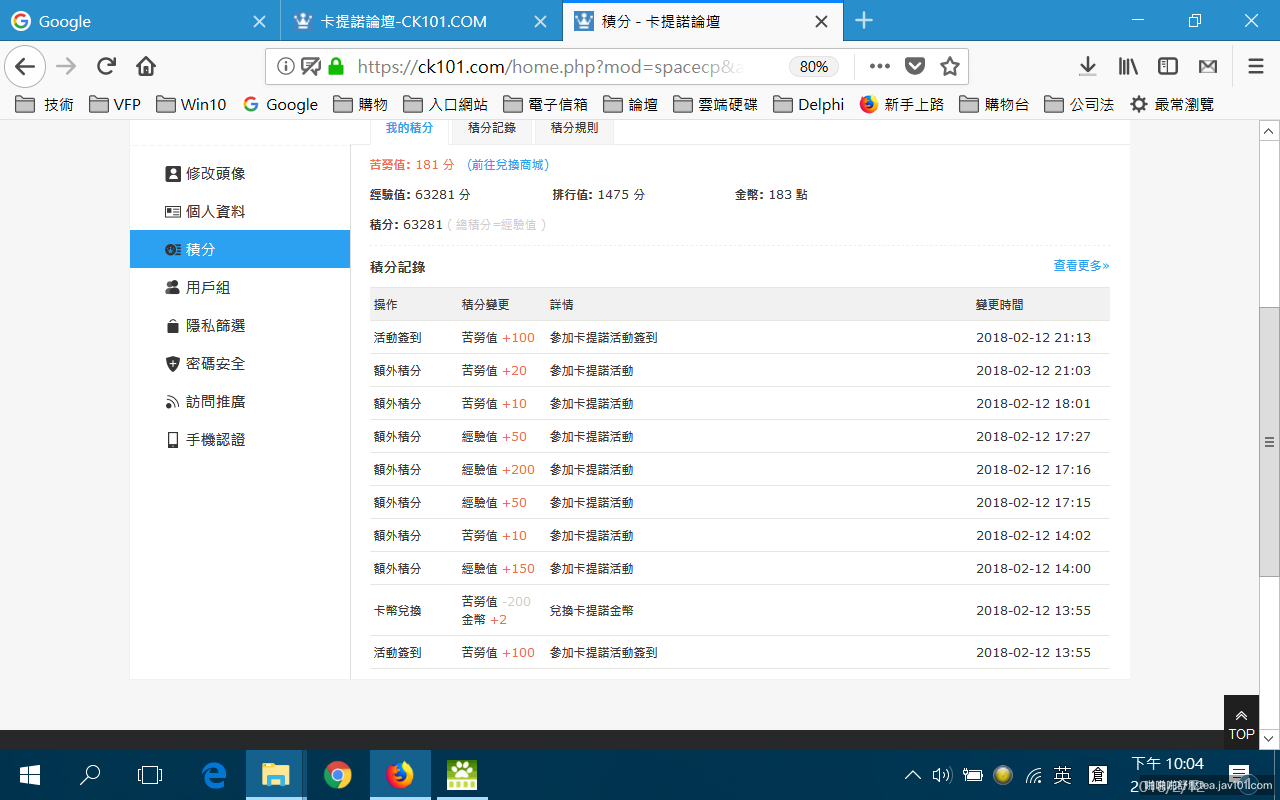1280x800 pixels.
Task: Bookmark this page with the star
Action: tap(950, 67)
